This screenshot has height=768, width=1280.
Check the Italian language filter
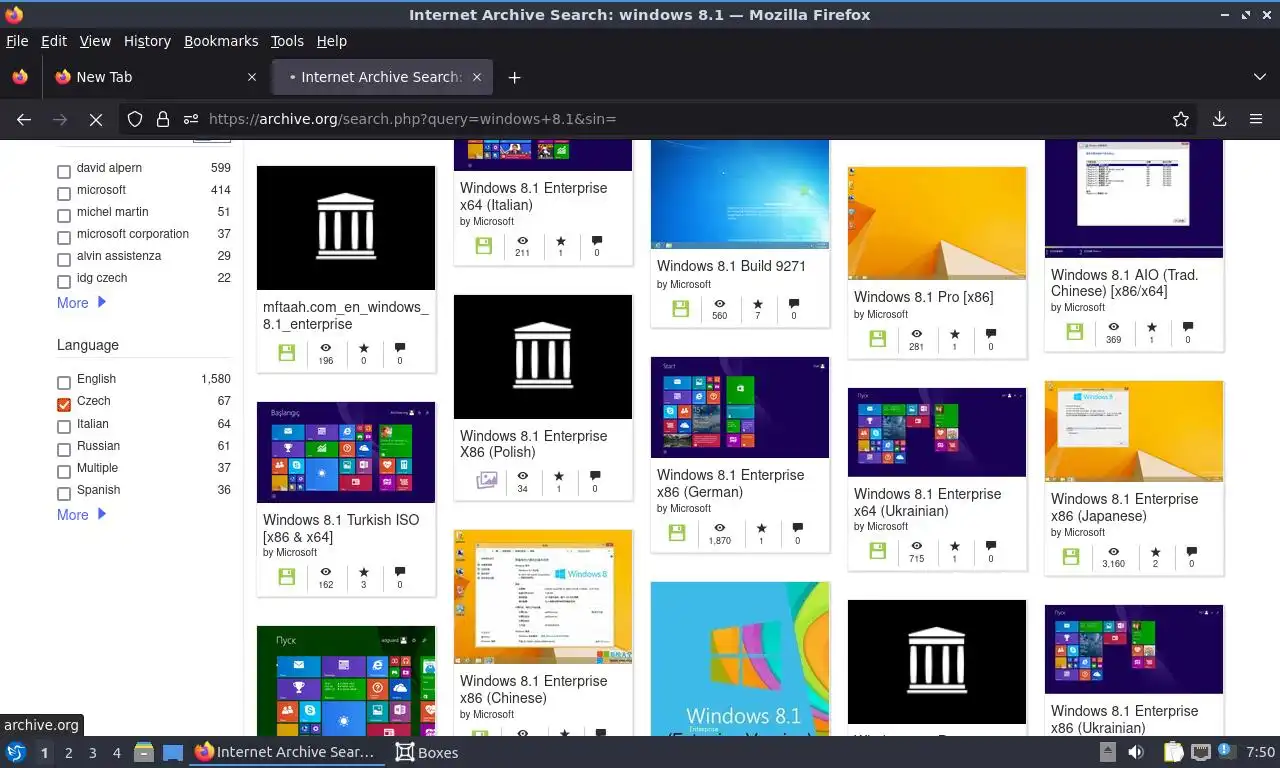coord(64,426)
